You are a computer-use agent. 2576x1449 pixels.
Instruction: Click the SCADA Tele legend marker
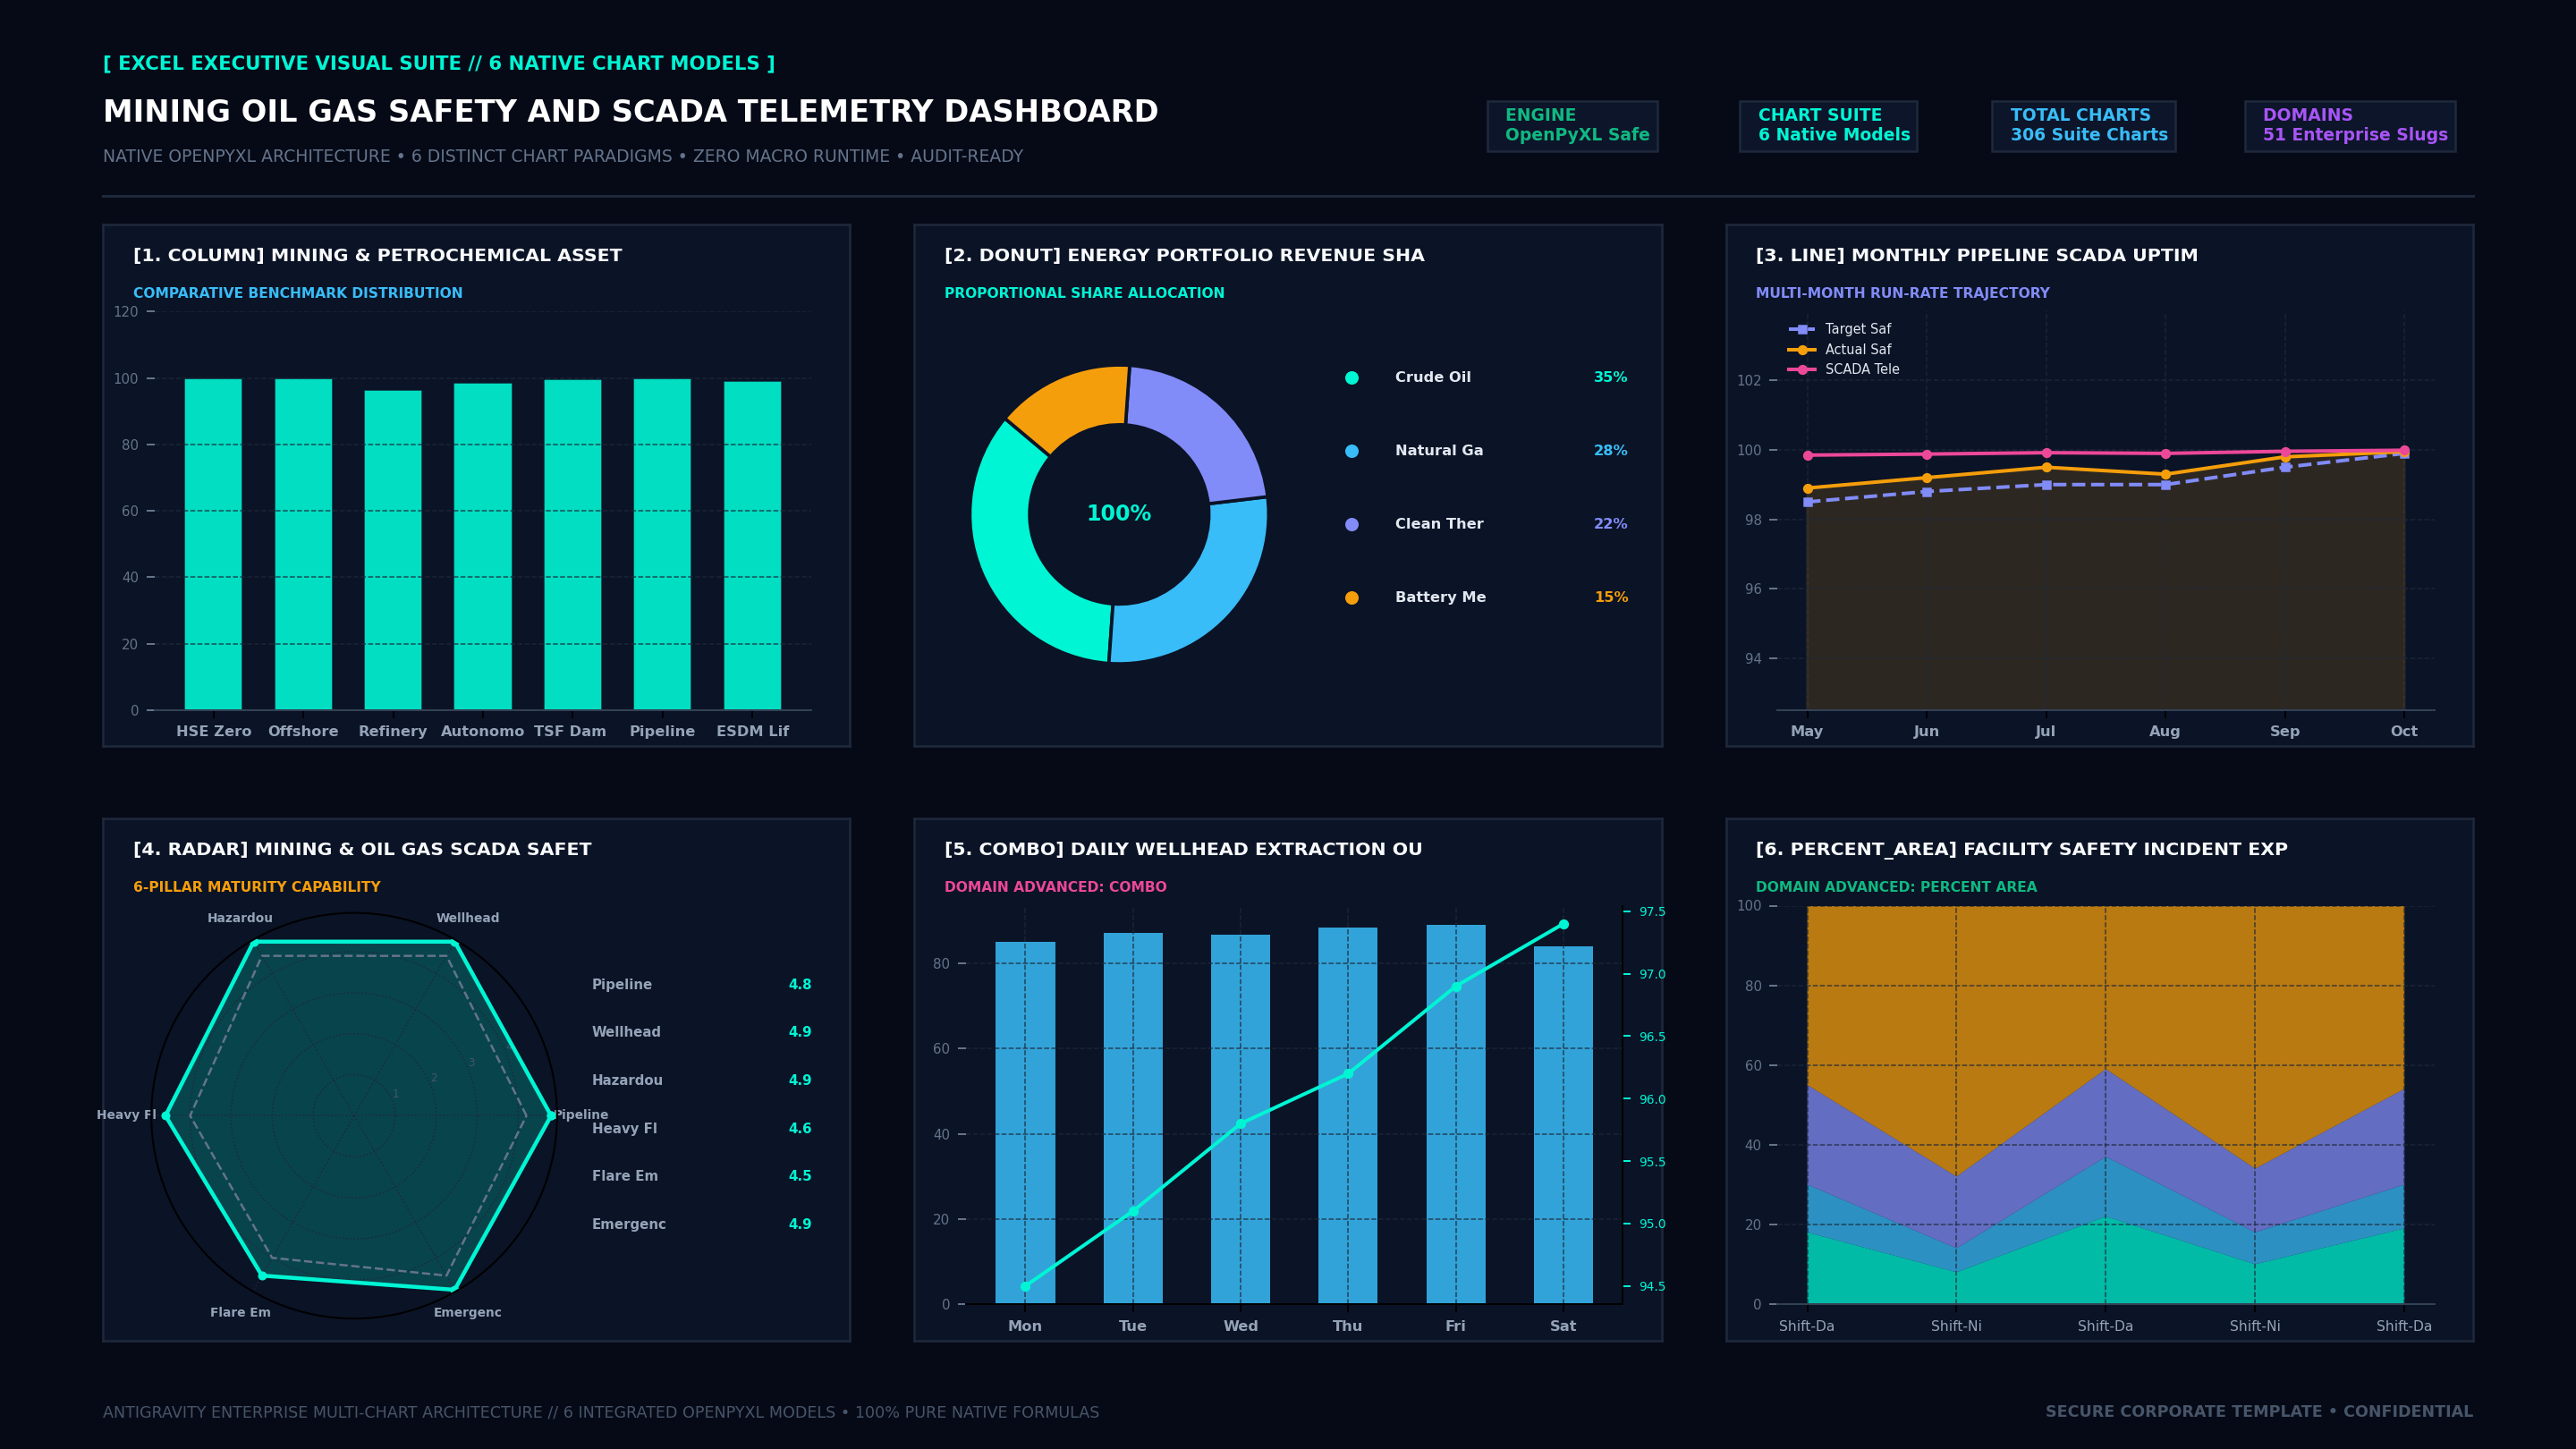[1802, 370]
